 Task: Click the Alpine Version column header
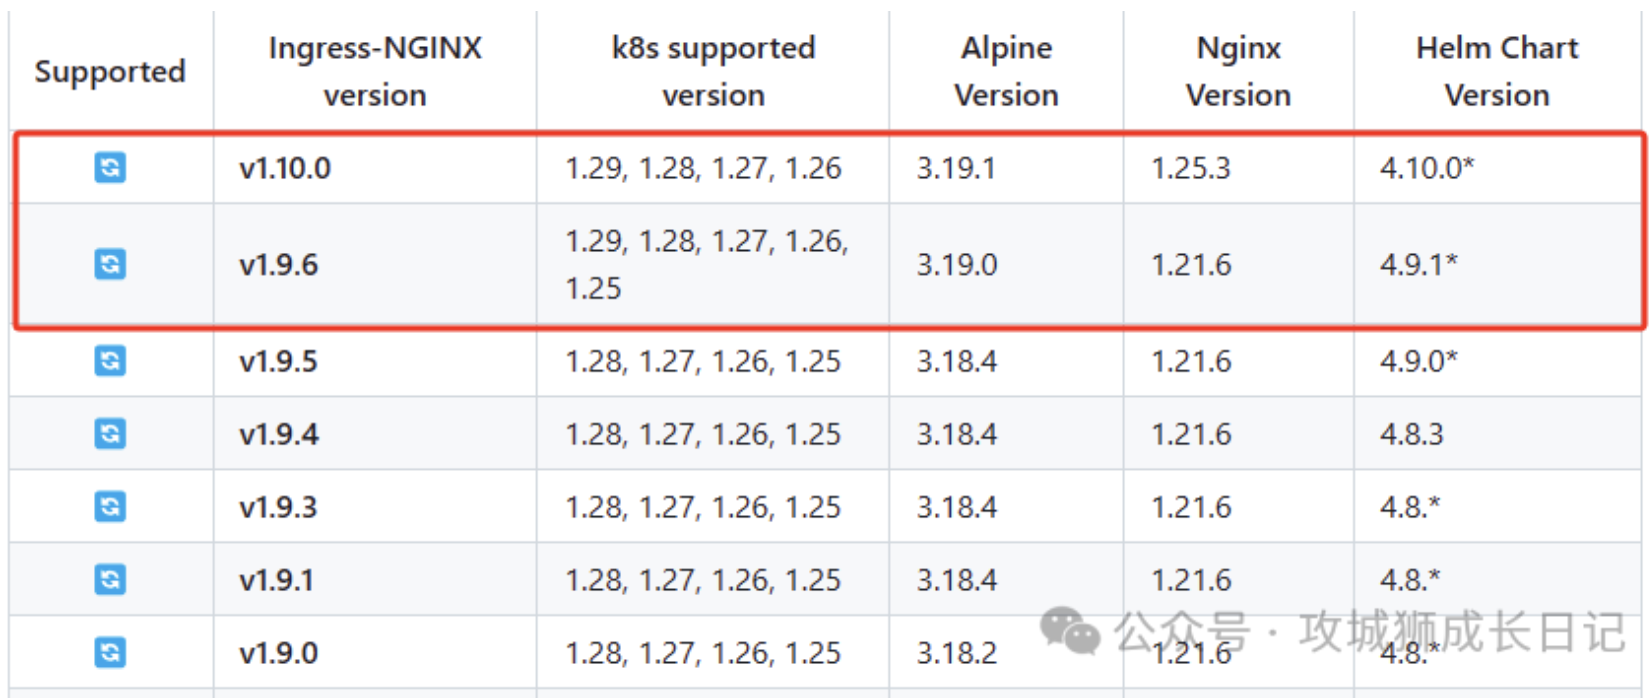coord(1006,71)
